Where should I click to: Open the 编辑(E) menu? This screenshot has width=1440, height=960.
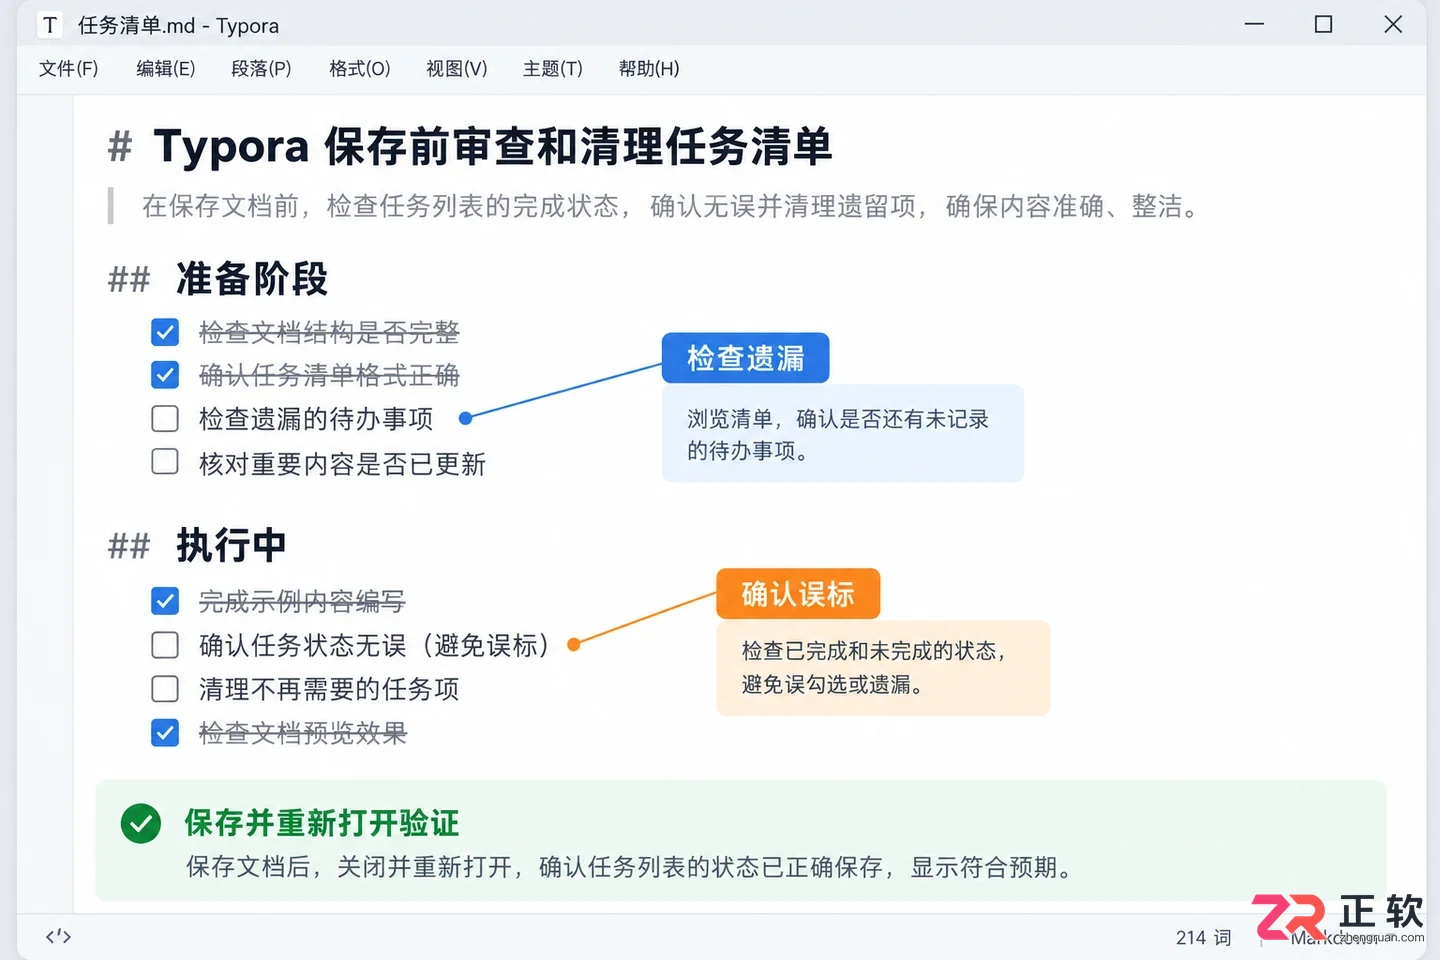tap(166, 69)
